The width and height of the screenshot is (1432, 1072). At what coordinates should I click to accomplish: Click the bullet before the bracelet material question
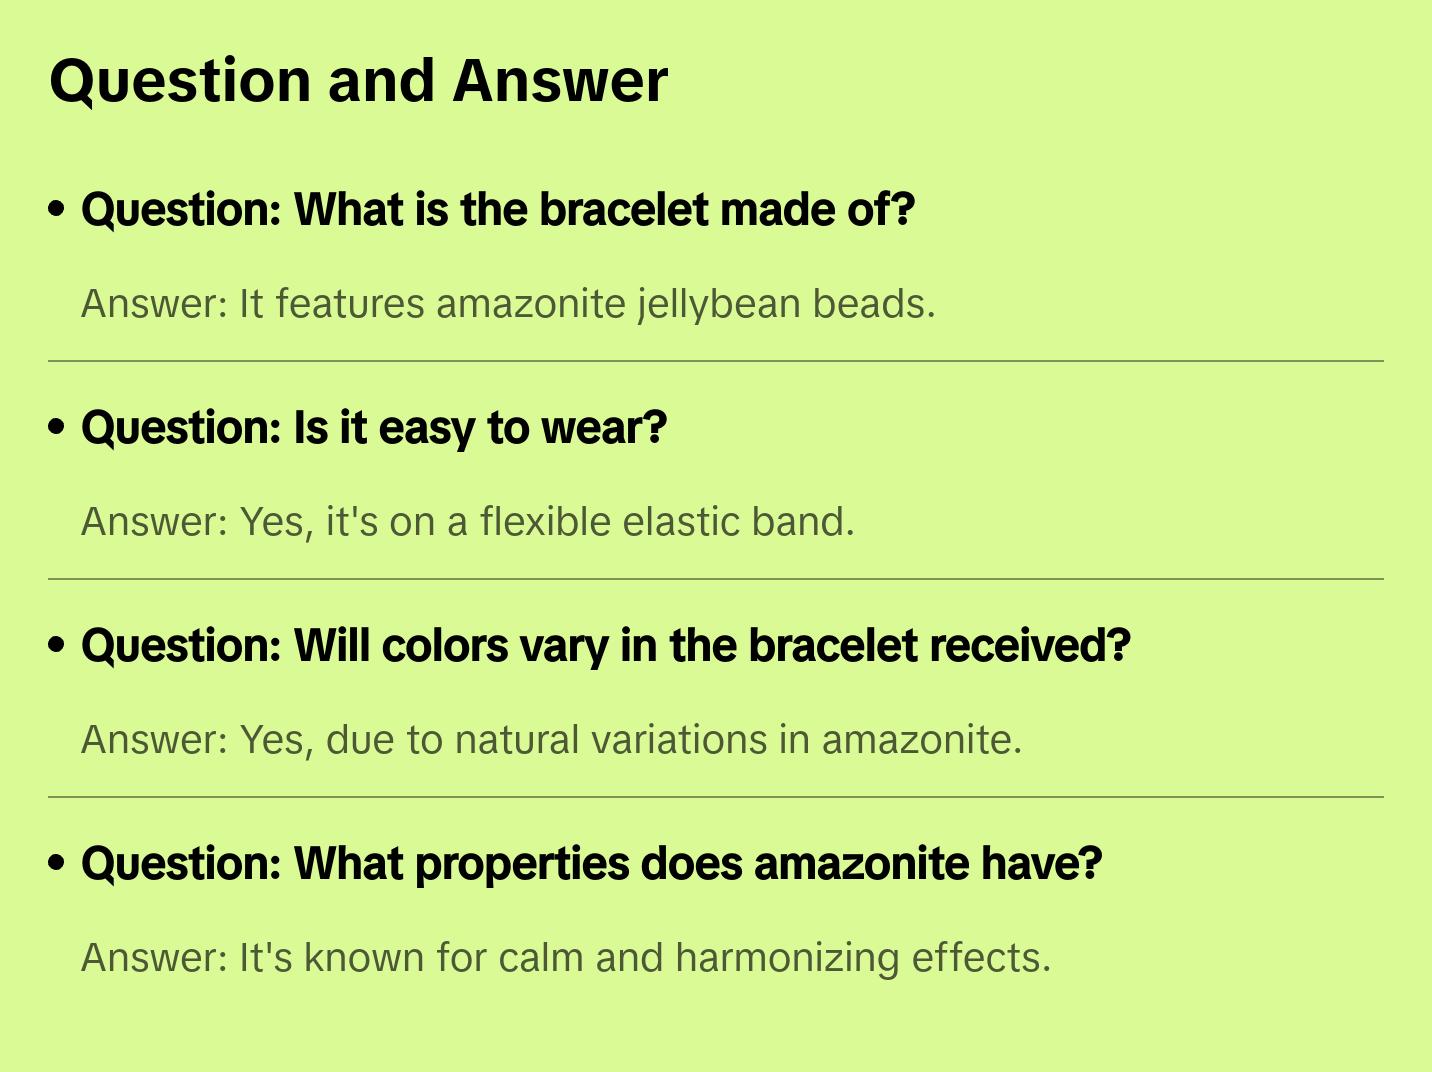[x=57, y=209]
